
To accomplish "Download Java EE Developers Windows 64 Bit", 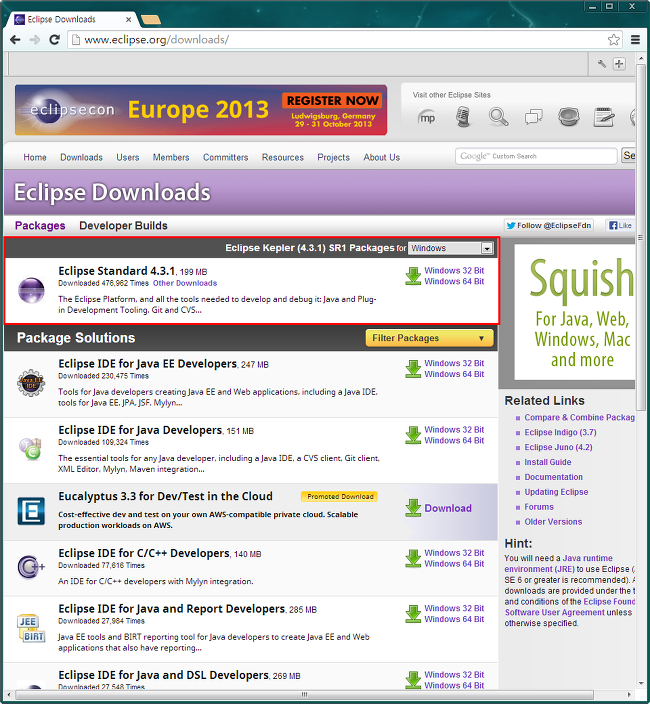I will [454, 374].
